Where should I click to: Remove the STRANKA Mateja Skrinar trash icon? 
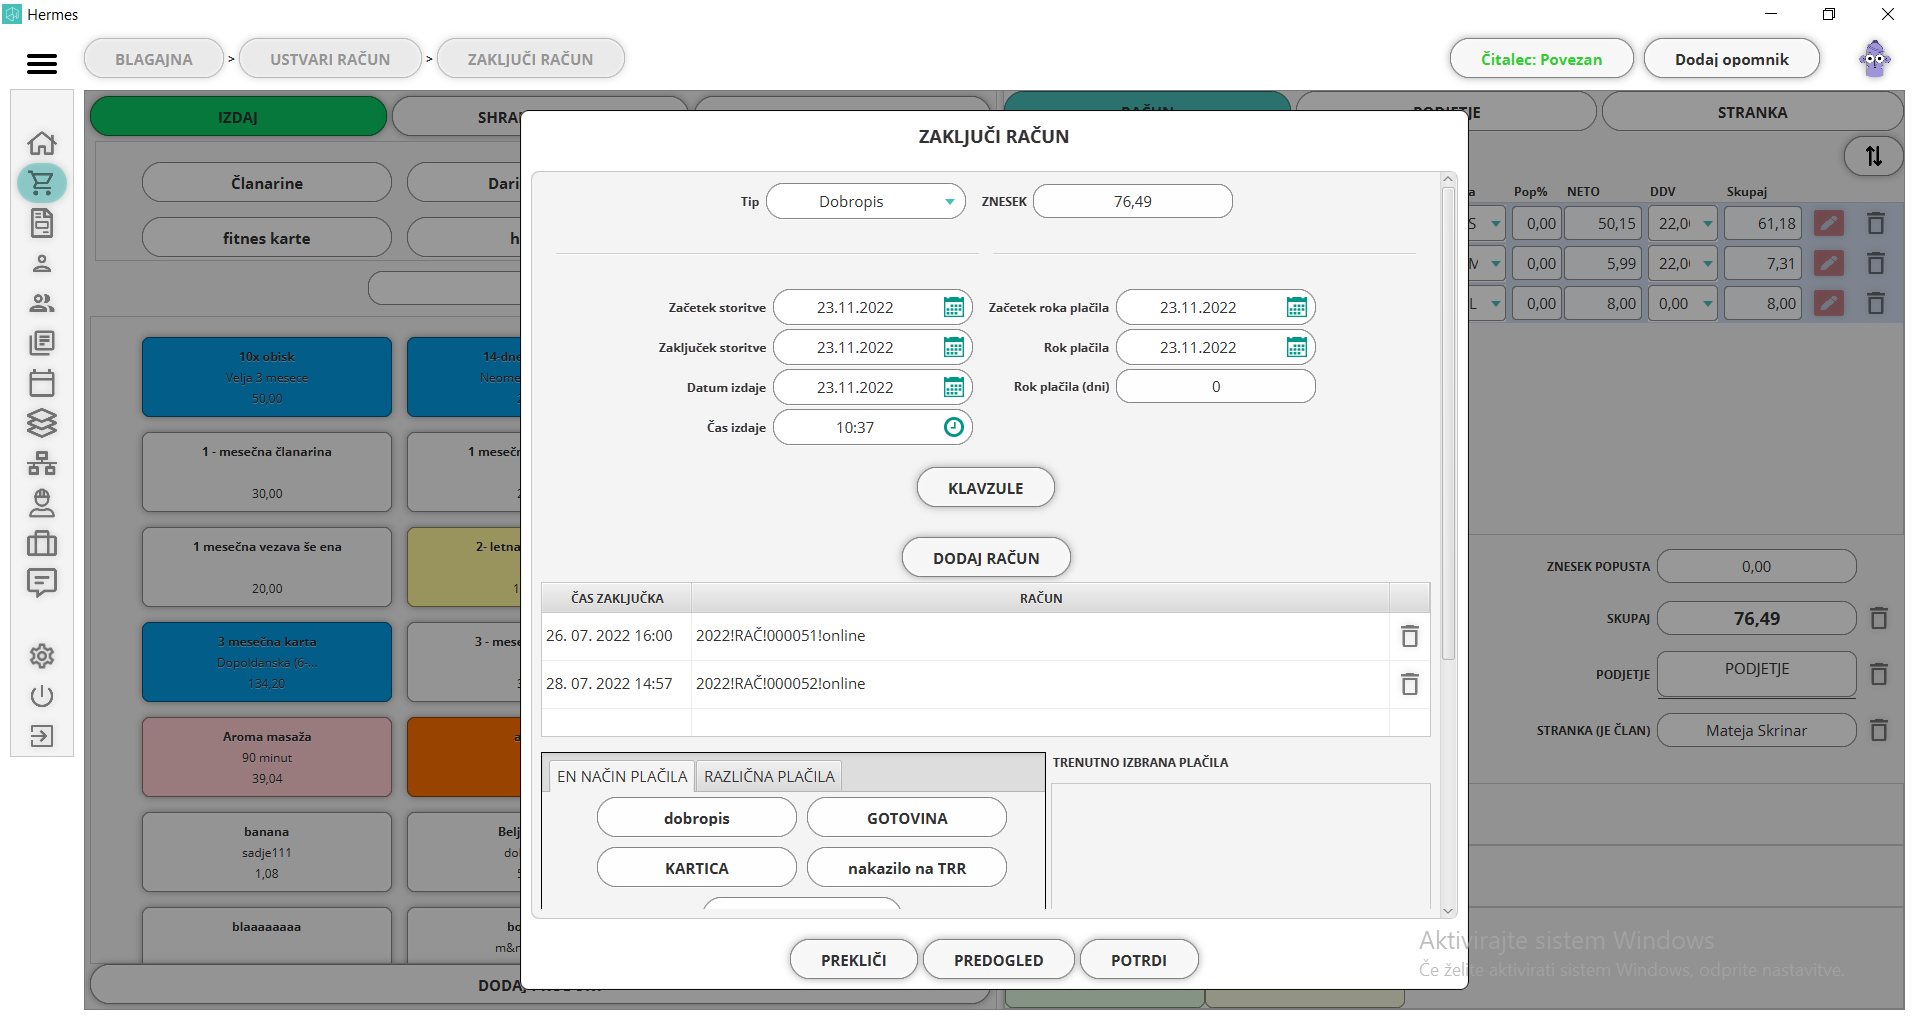[x=1879, y=730]
